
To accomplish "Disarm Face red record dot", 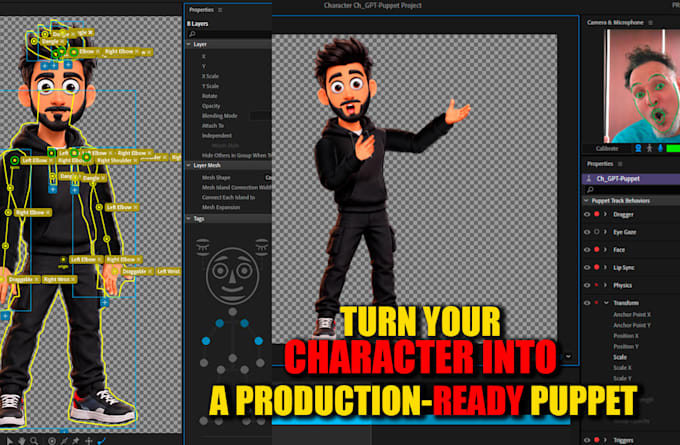I will (597, 250).
